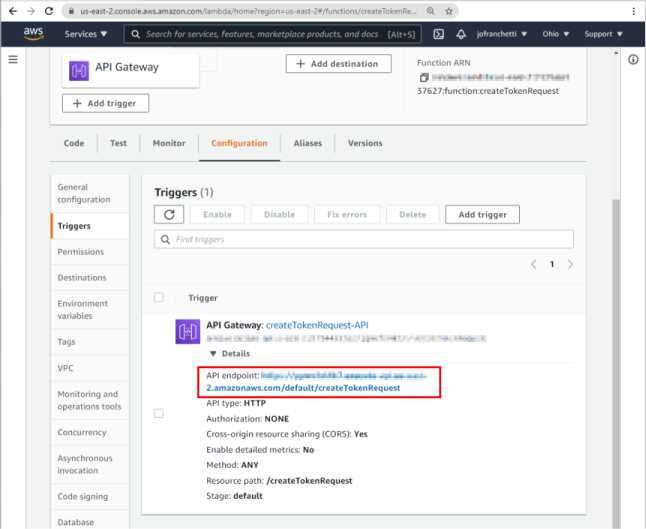This screenshot has width=646, height=529.
Task: Go to next page of triggers
Action: point(570,264)
